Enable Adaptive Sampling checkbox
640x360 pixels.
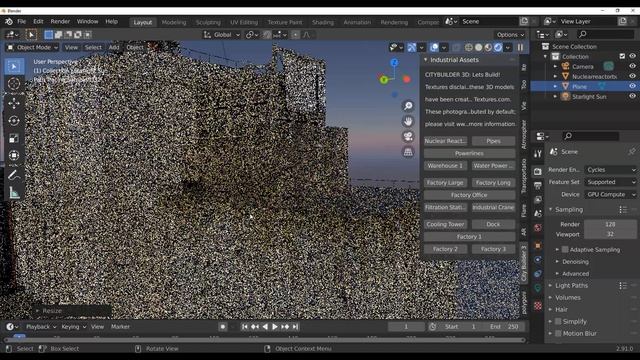(565, 249)
